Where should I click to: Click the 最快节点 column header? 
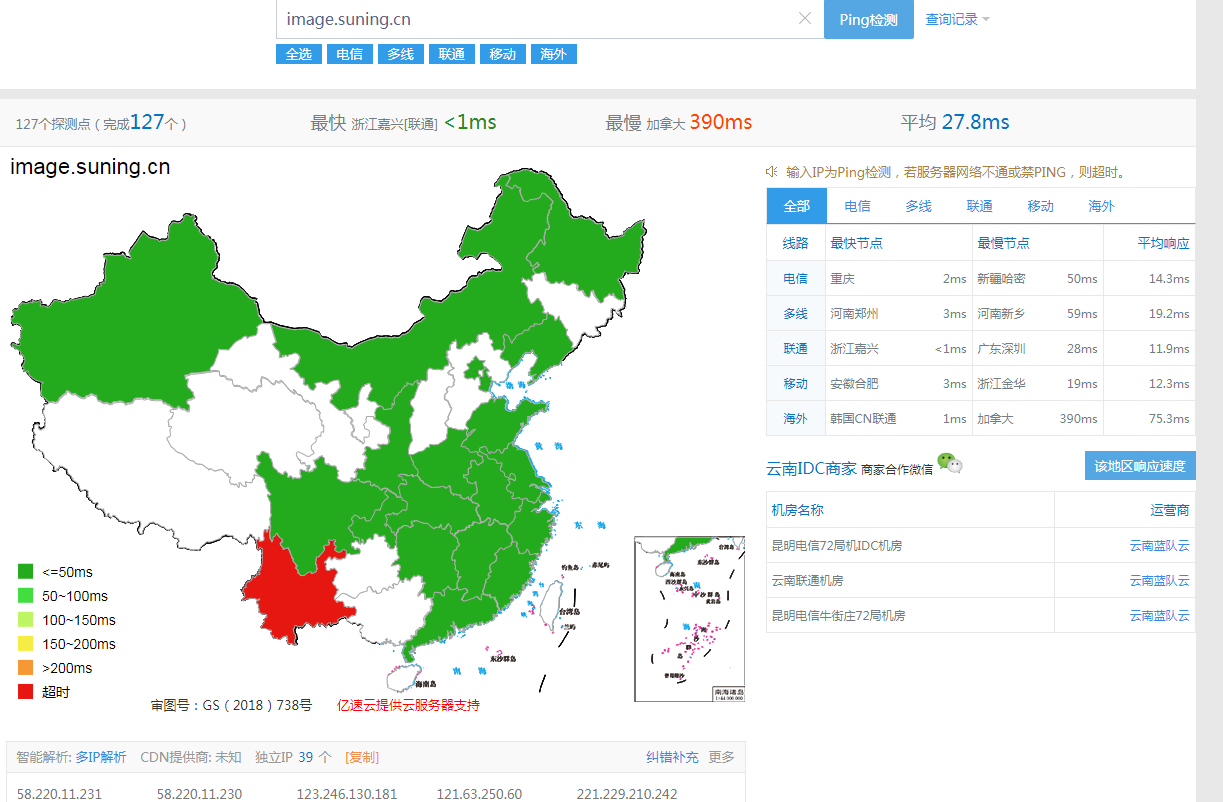[856, 243]
